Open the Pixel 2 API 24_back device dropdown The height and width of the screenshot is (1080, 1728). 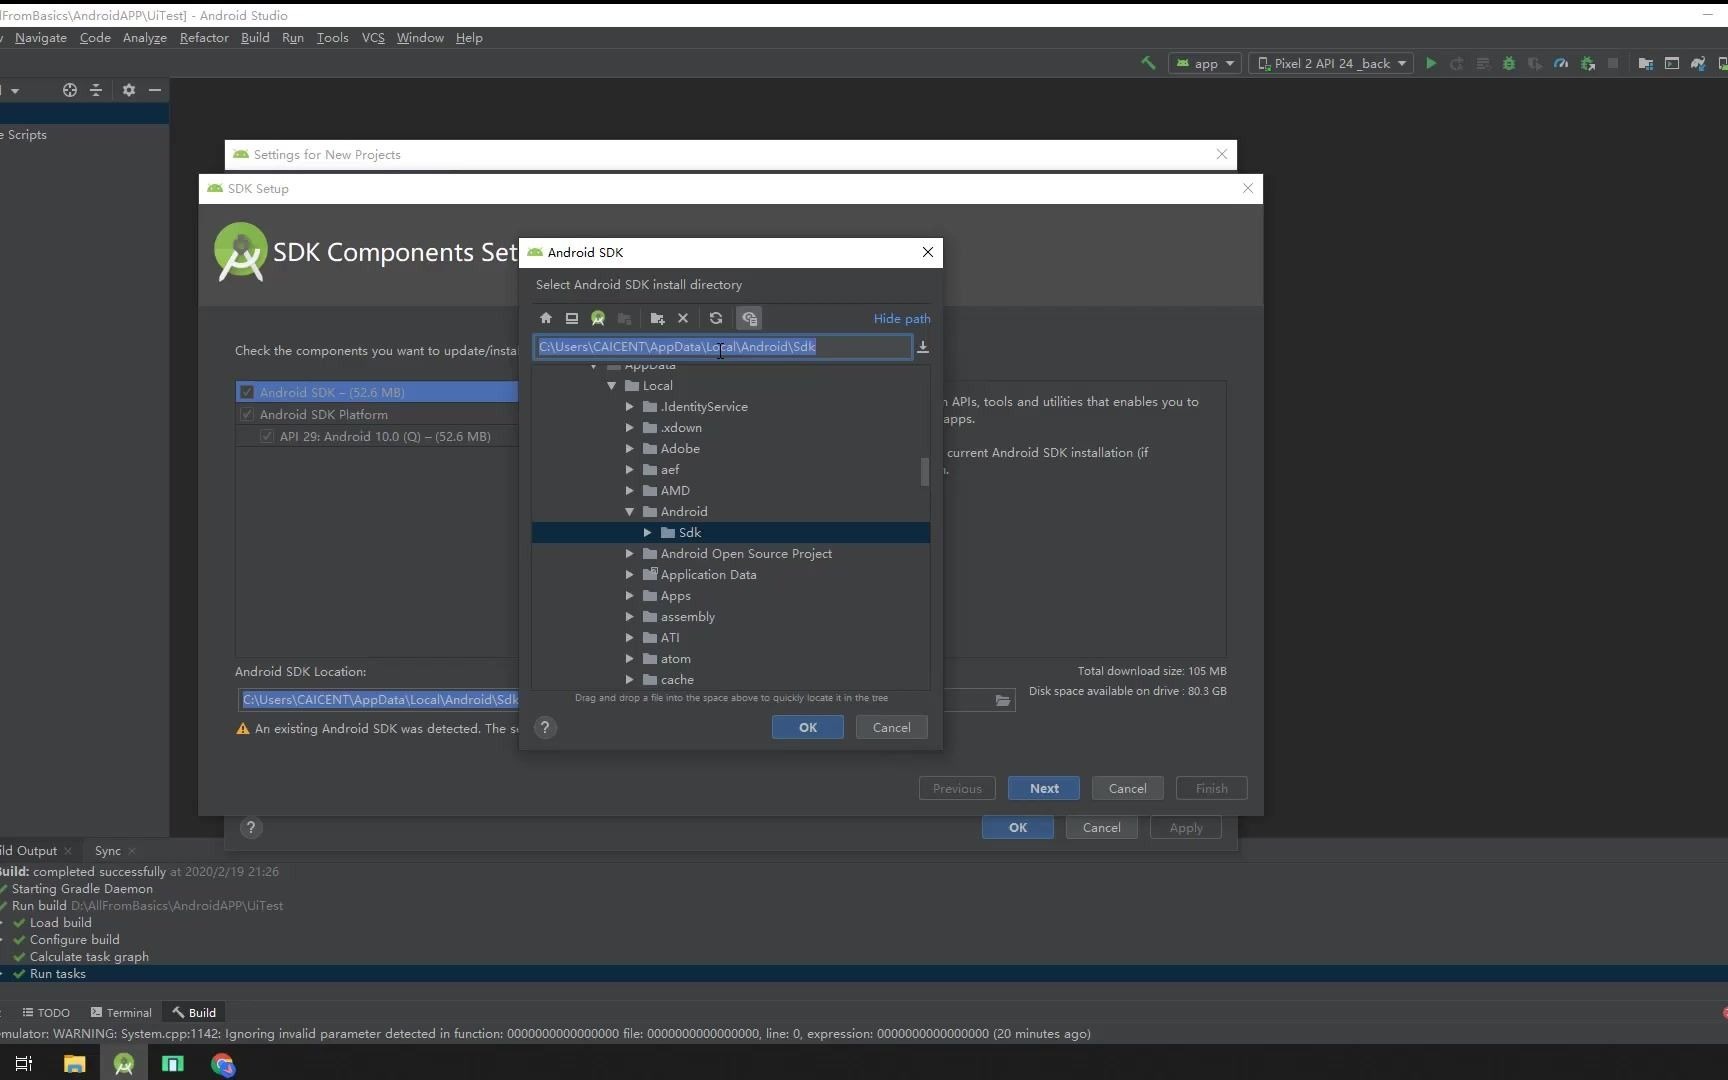click(x=1331, y=63)
